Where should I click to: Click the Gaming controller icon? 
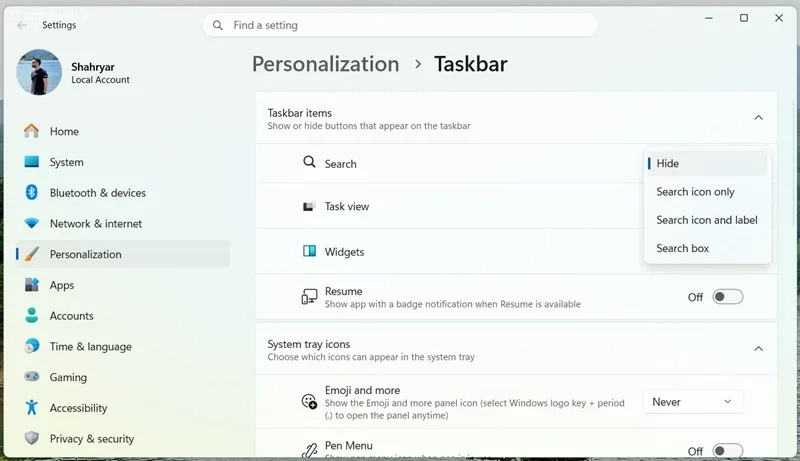pos(32,376)
